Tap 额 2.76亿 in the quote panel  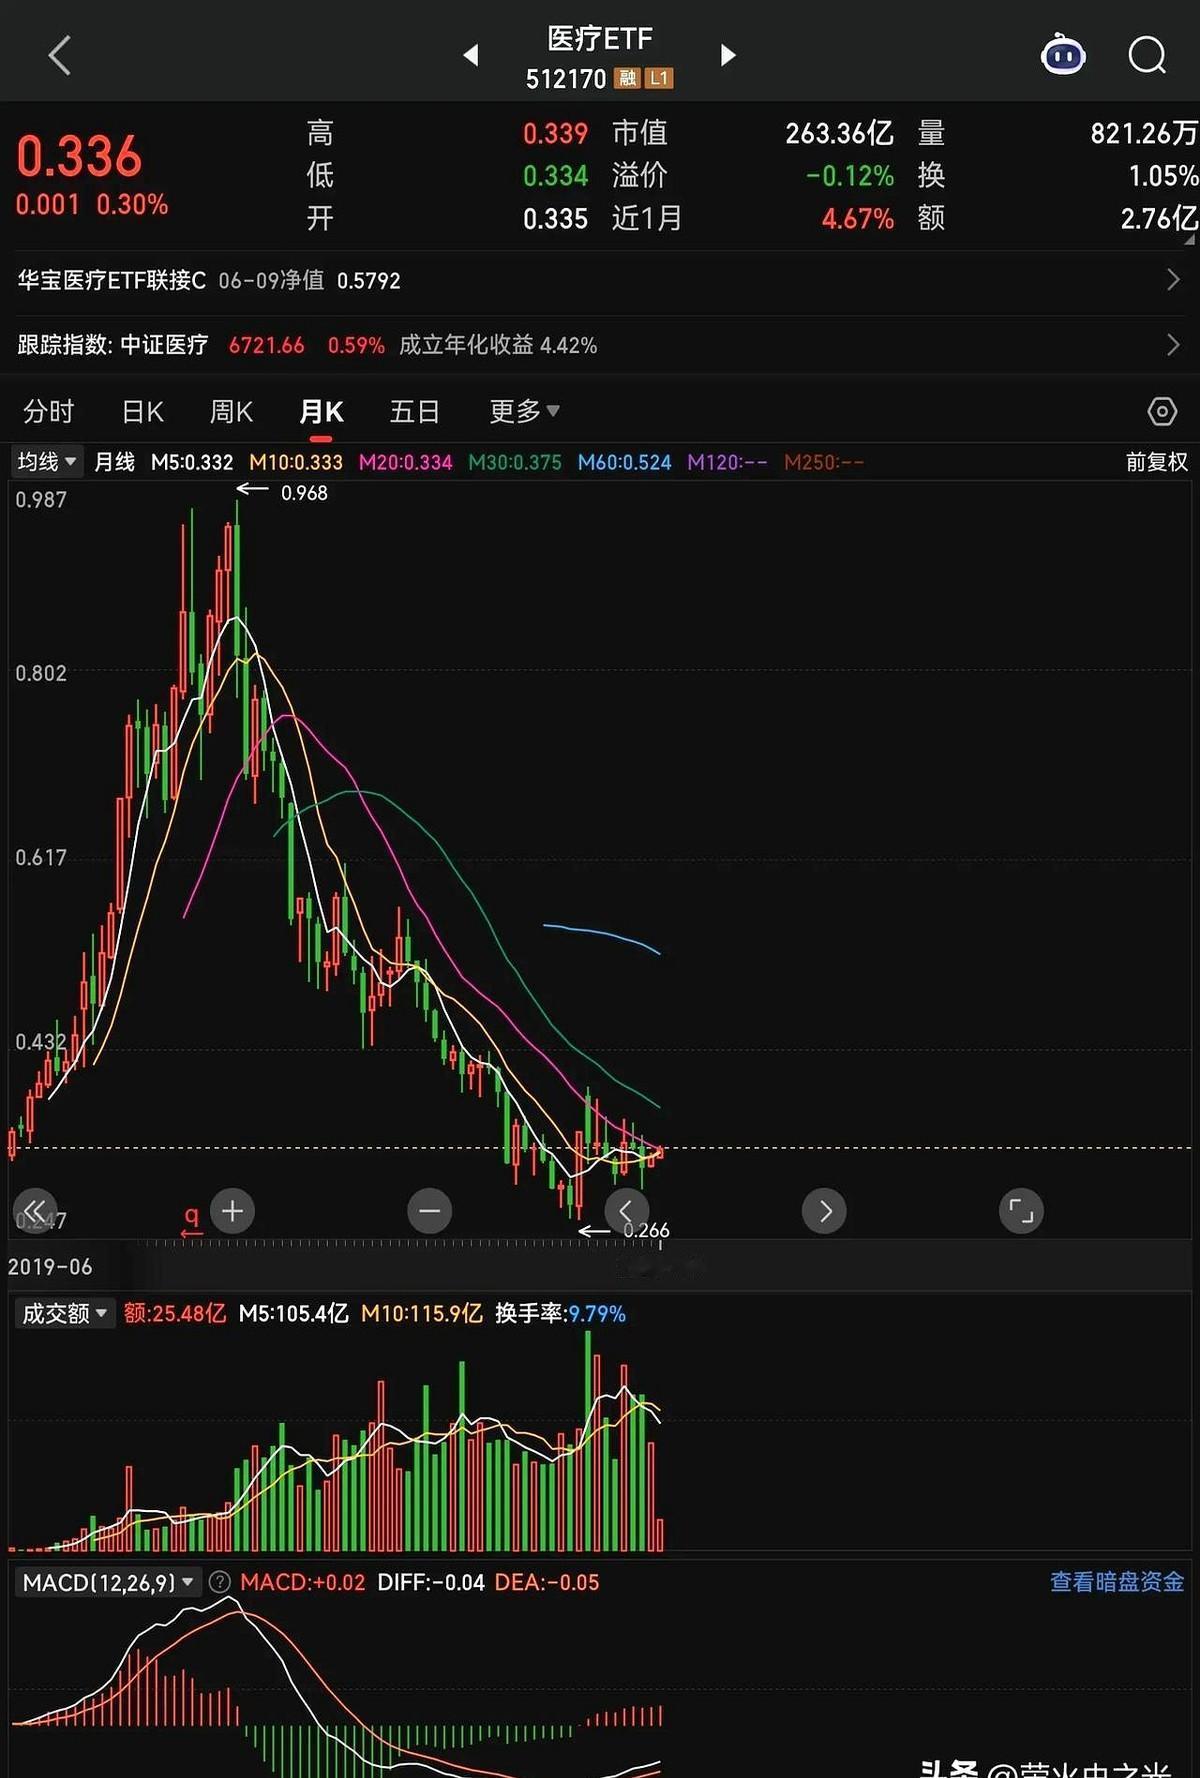pos(1158,218)
